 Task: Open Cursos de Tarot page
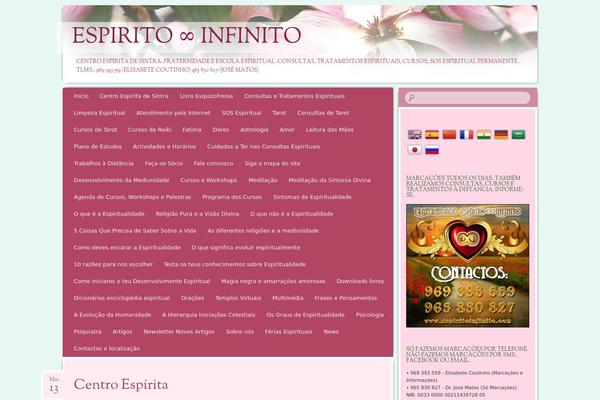click(x=95, y=130)
